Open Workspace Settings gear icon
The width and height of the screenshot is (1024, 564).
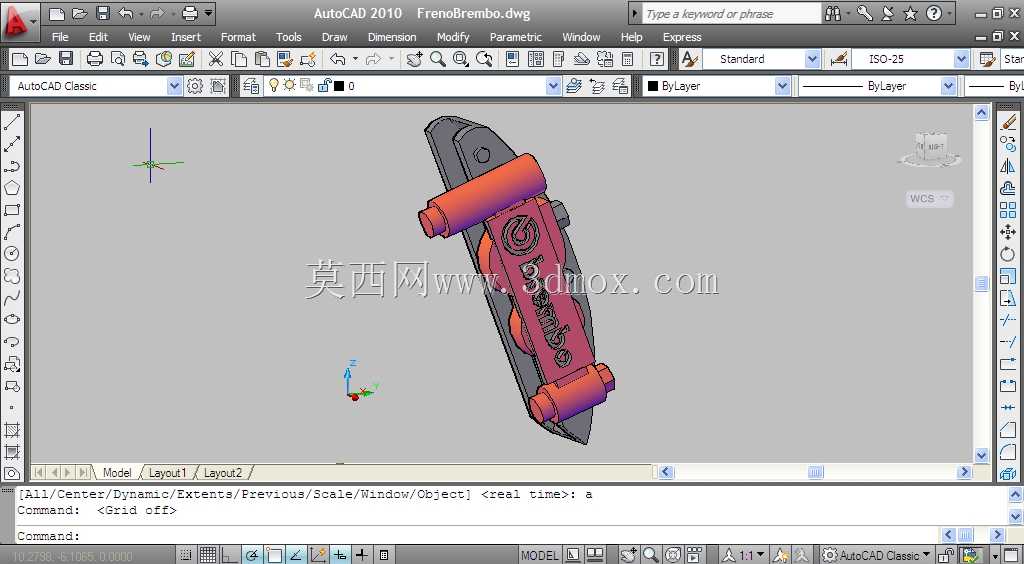click(195, 86)
